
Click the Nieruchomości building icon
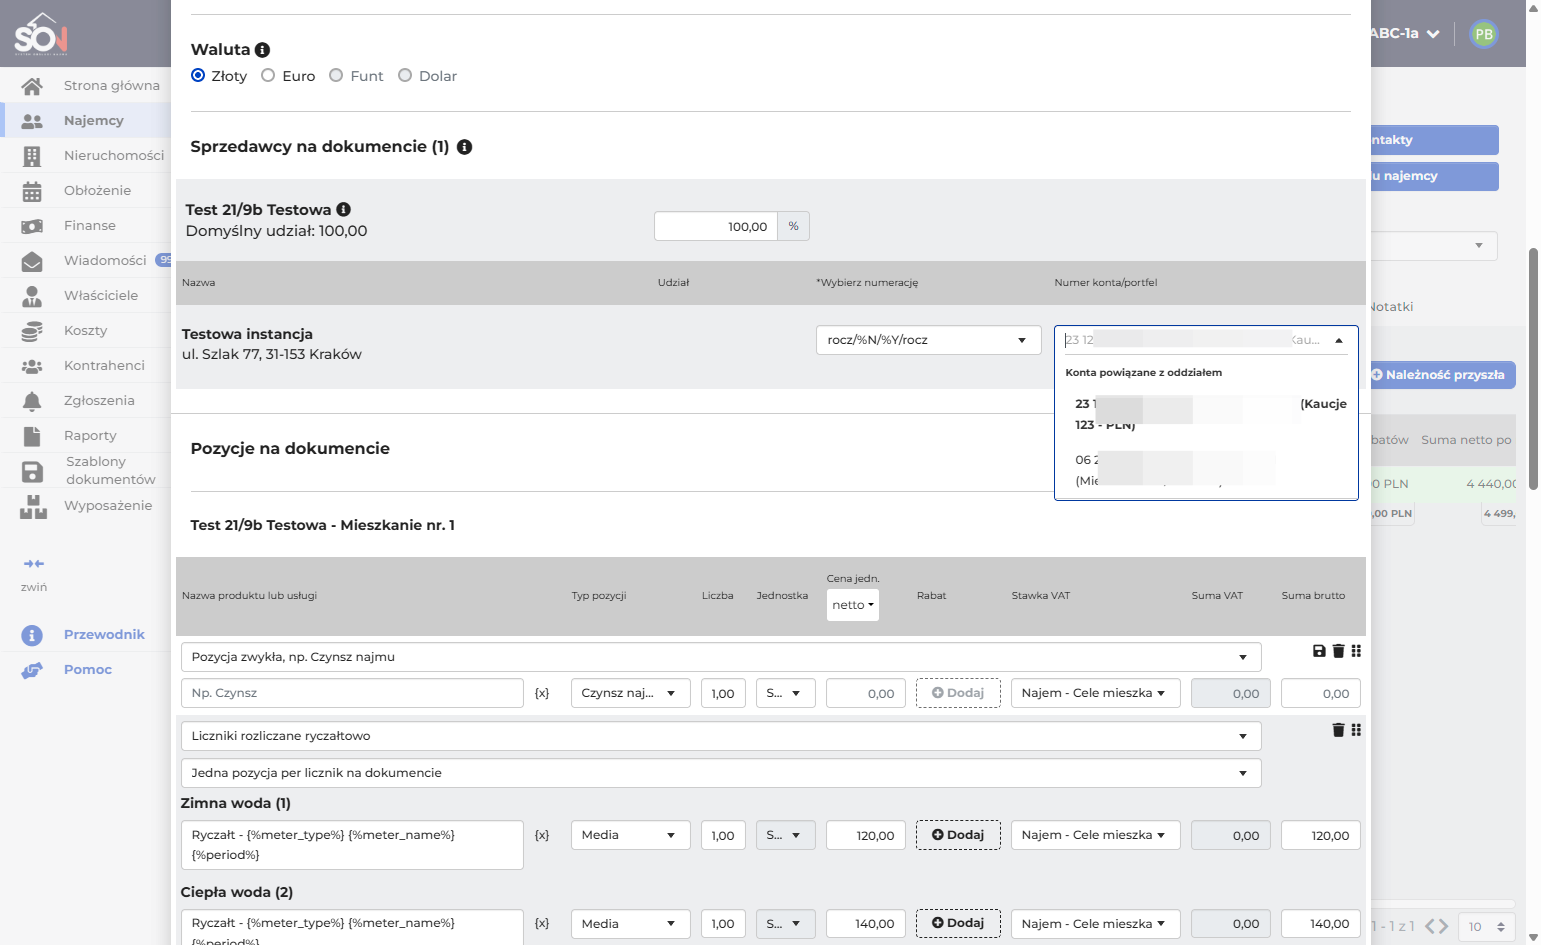click(32, 156)
